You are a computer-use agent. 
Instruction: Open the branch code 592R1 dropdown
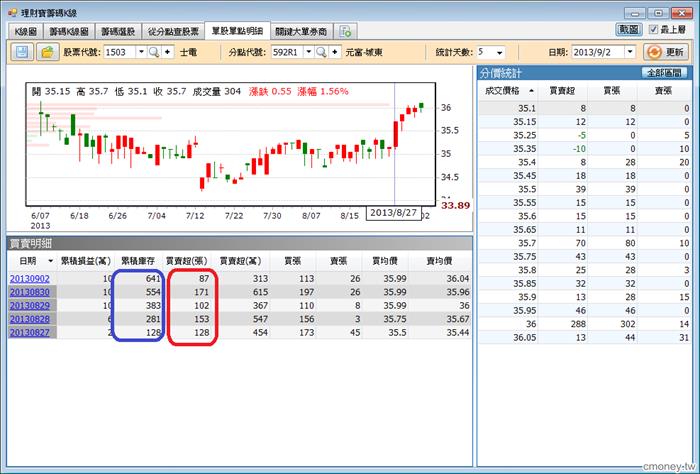click(x=308, y=52)
